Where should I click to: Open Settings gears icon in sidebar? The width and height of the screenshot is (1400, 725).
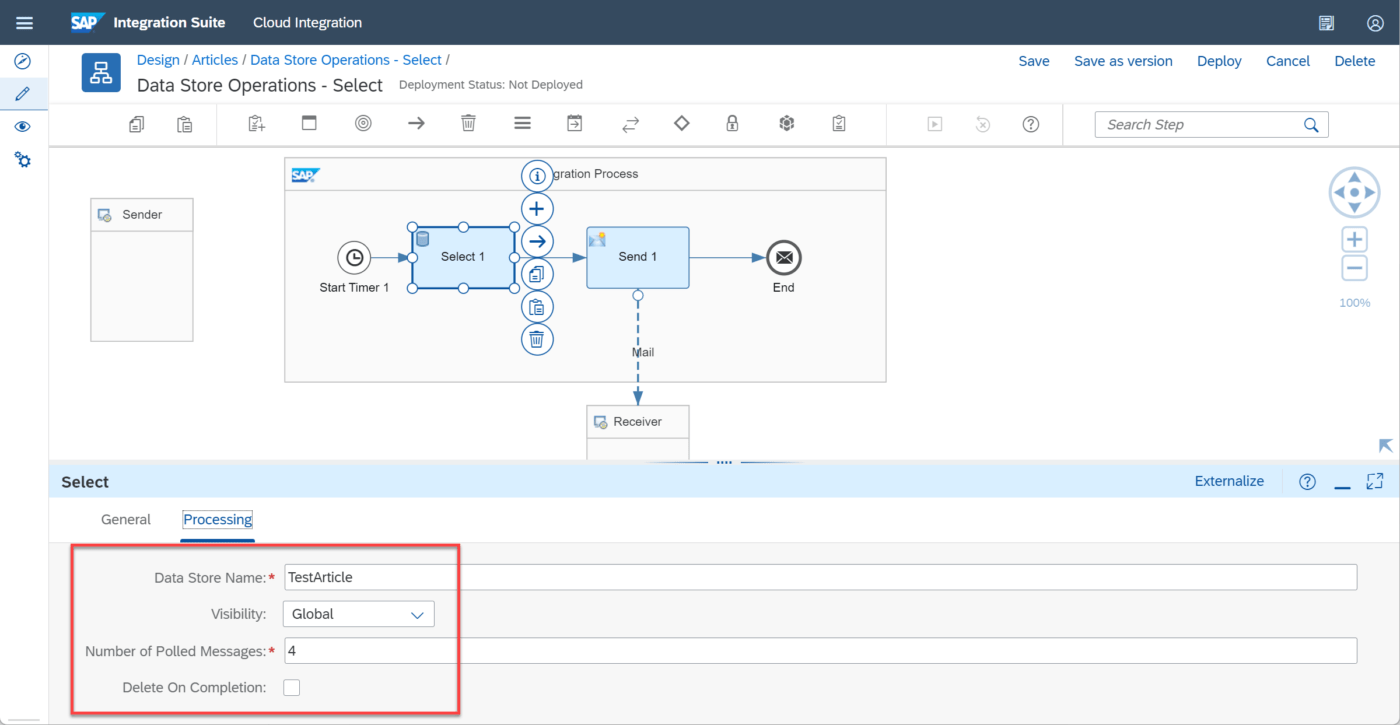click(22, 160)
